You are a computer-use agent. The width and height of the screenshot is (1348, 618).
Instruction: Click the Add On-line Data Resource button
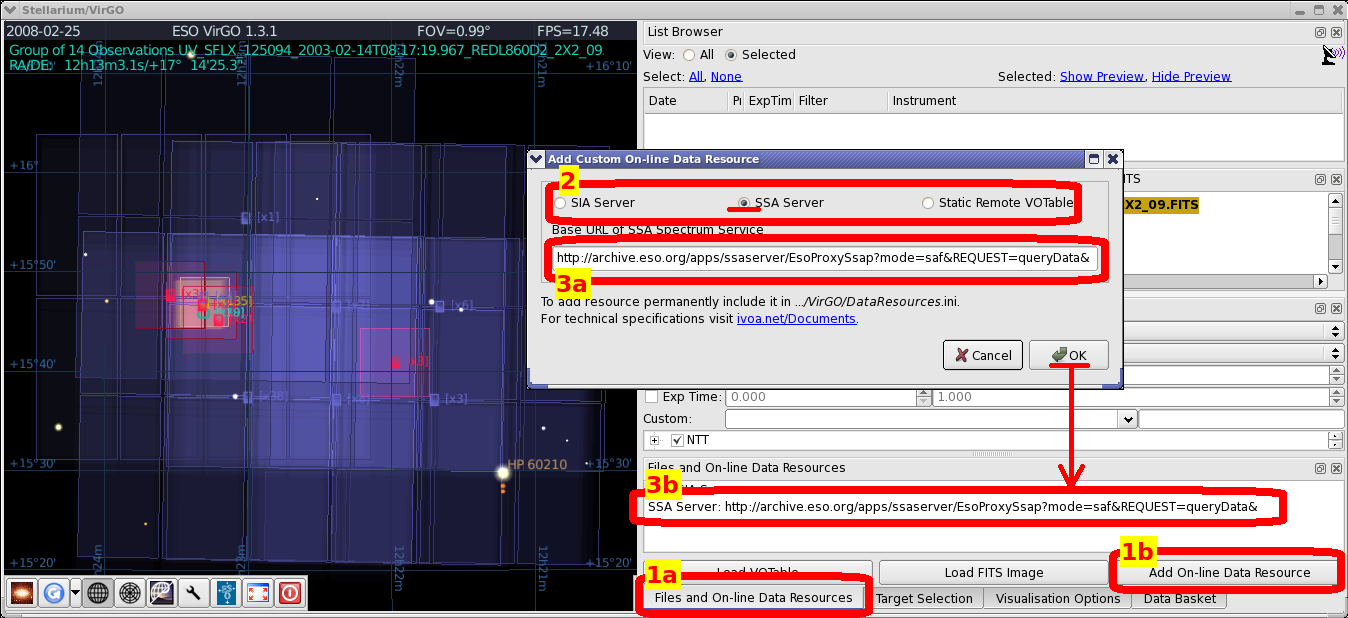1229,573
